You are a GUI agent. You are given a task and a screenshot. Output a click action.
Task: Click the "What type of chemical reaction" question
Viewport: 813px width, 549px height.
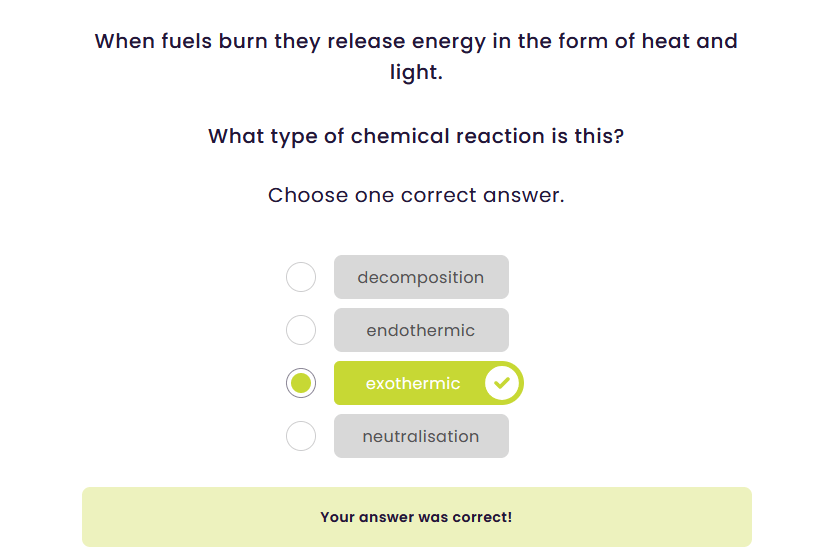[416, 136]
